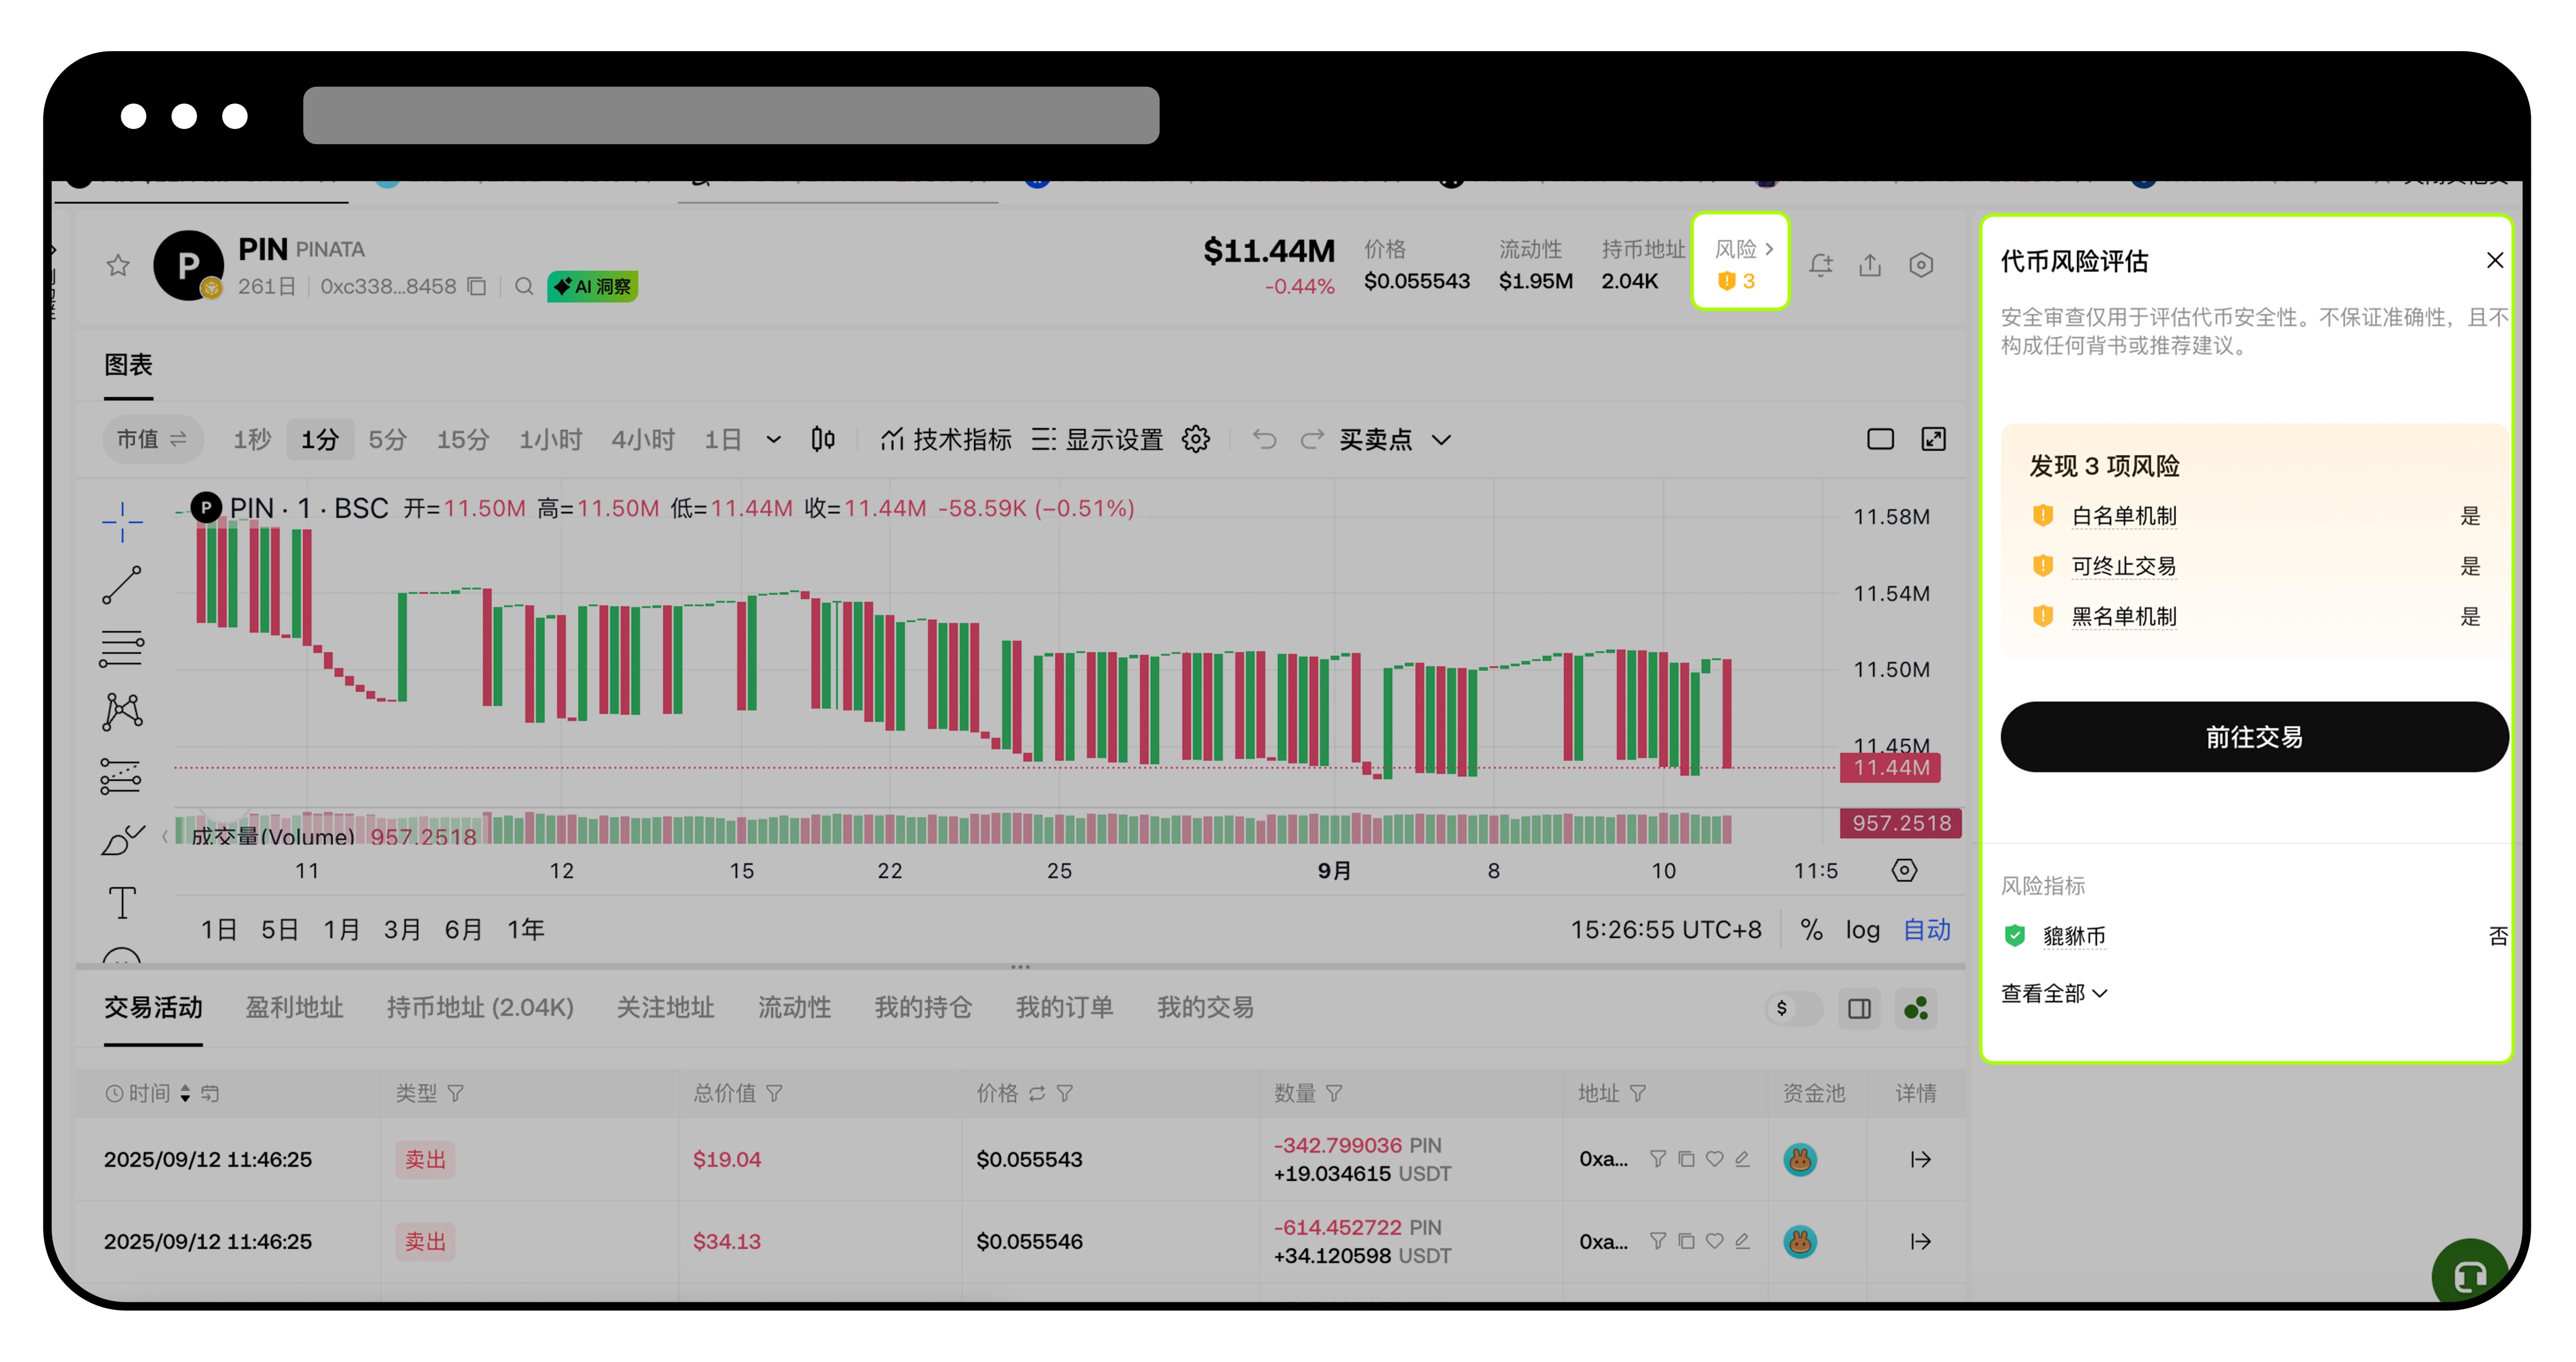Select the 1日 interval
The height and width of the screenshot is (1362, 2576).
(x=722, y=439)
